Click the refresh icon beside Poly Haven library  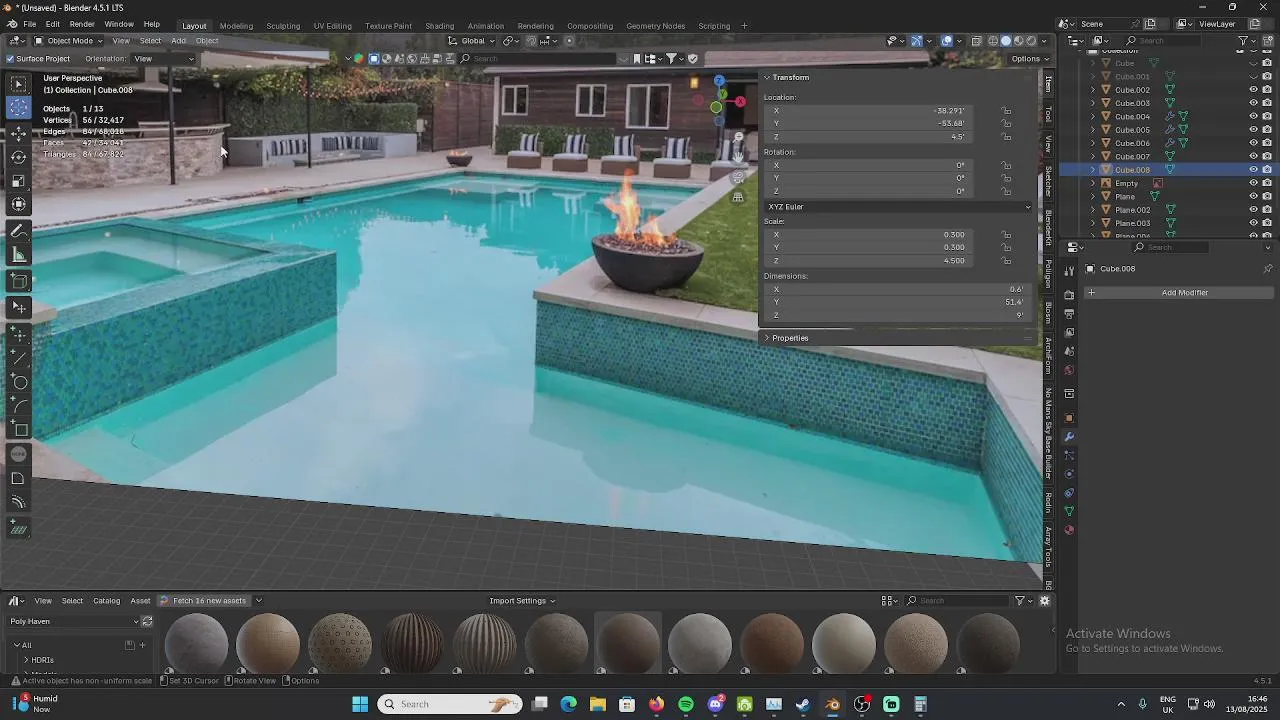(147, 621)
